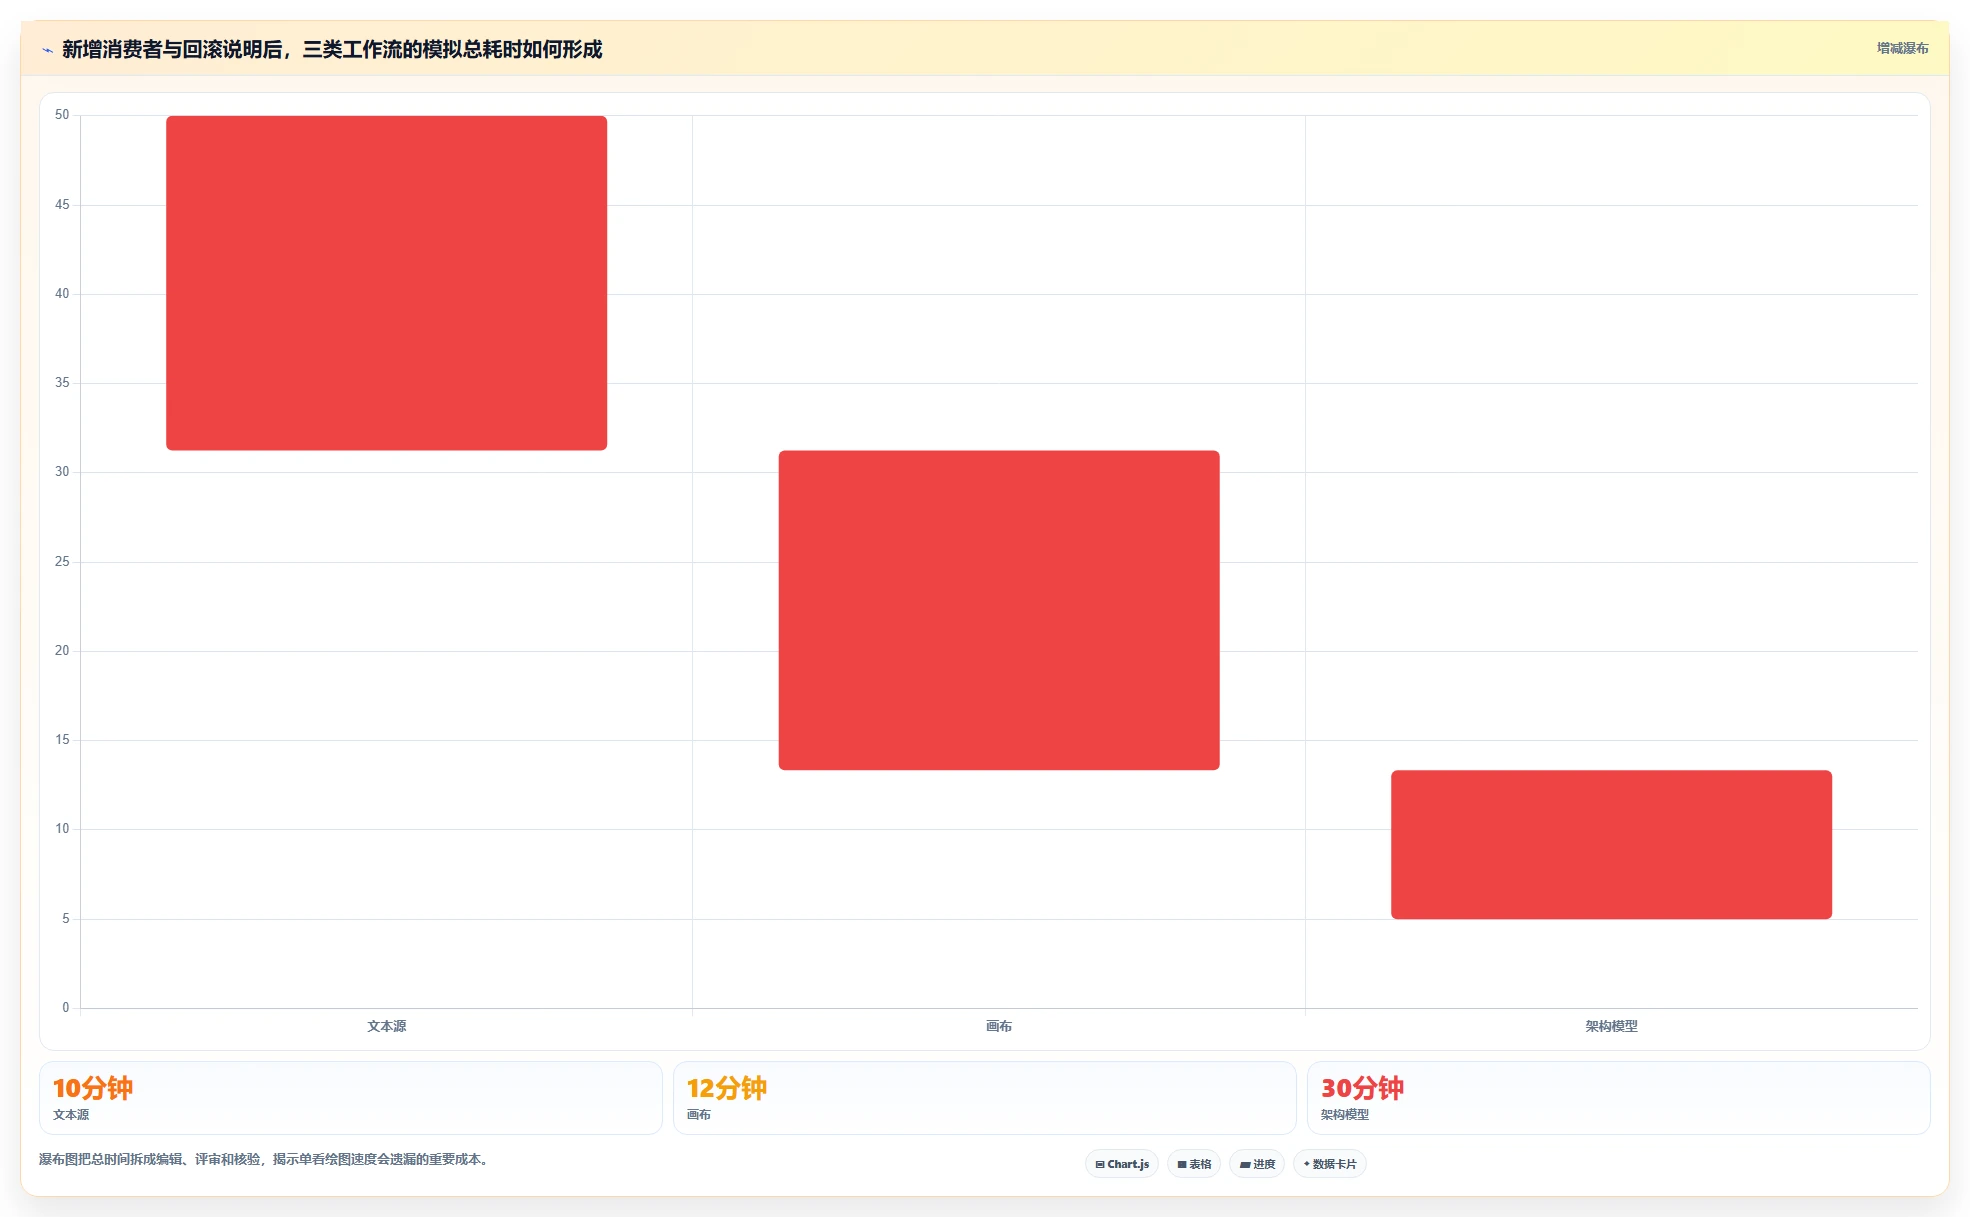Click the 进度 tag chip
Image resolution: width=1970 pixels, height=1217 pixels.
pyautogui.click(x=1257, y=1164)
